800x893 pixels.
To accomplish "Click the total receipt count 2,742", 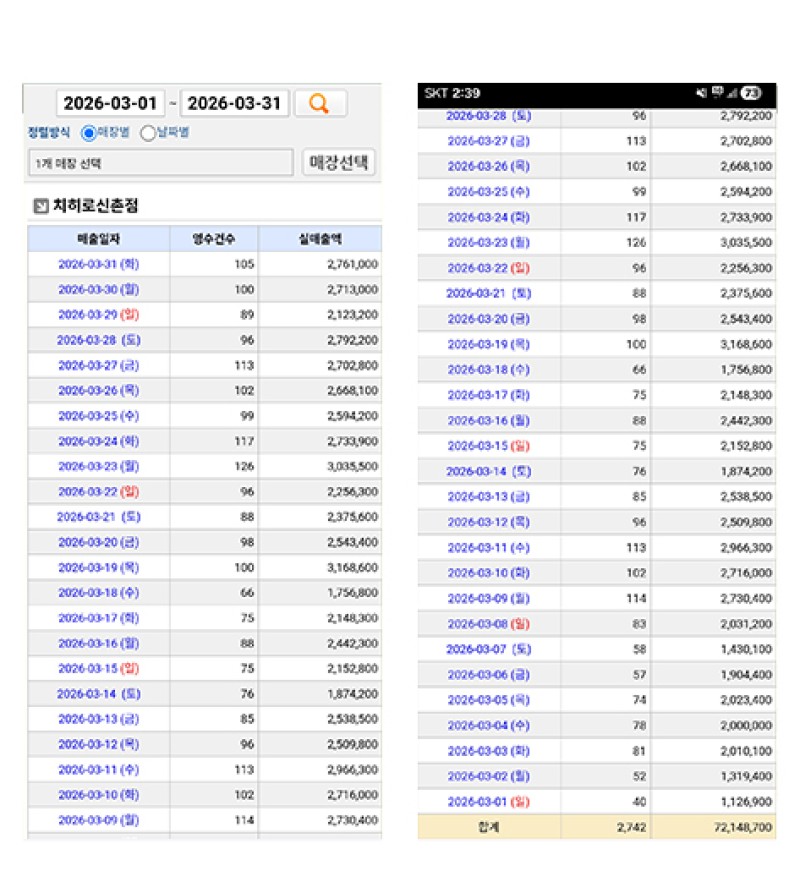I will coord(631,827).
